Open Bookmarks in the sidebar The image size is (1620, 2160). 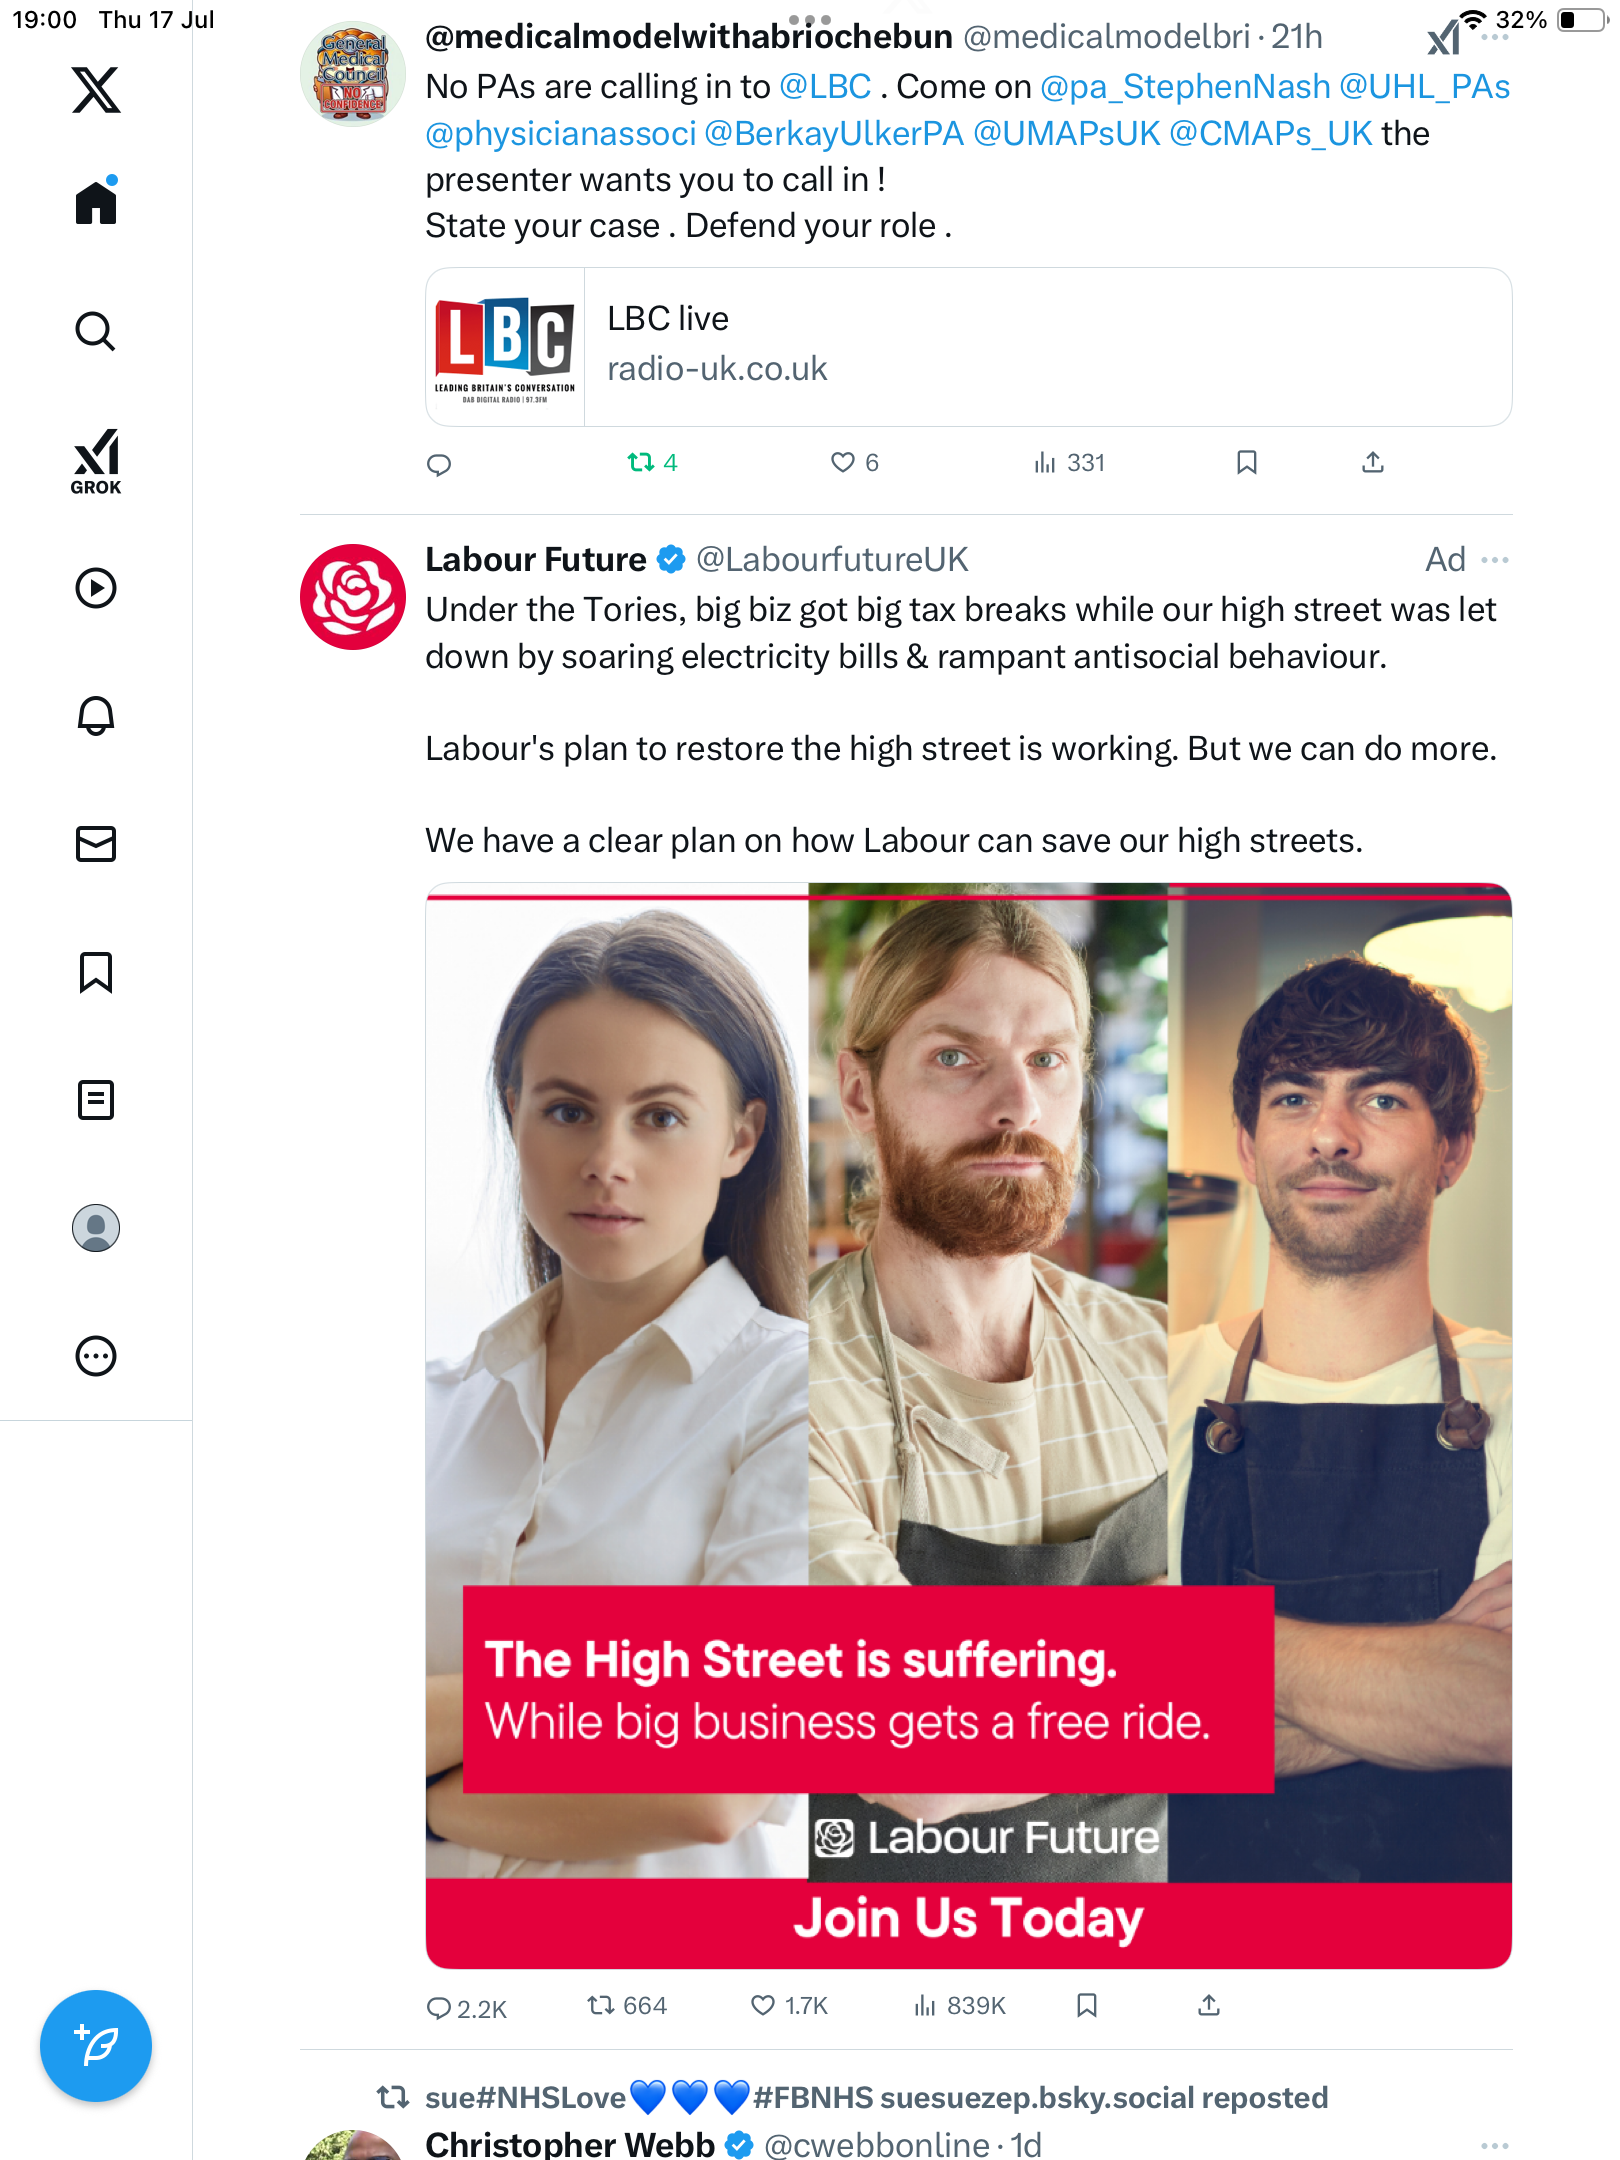click(x=96, y=972)
